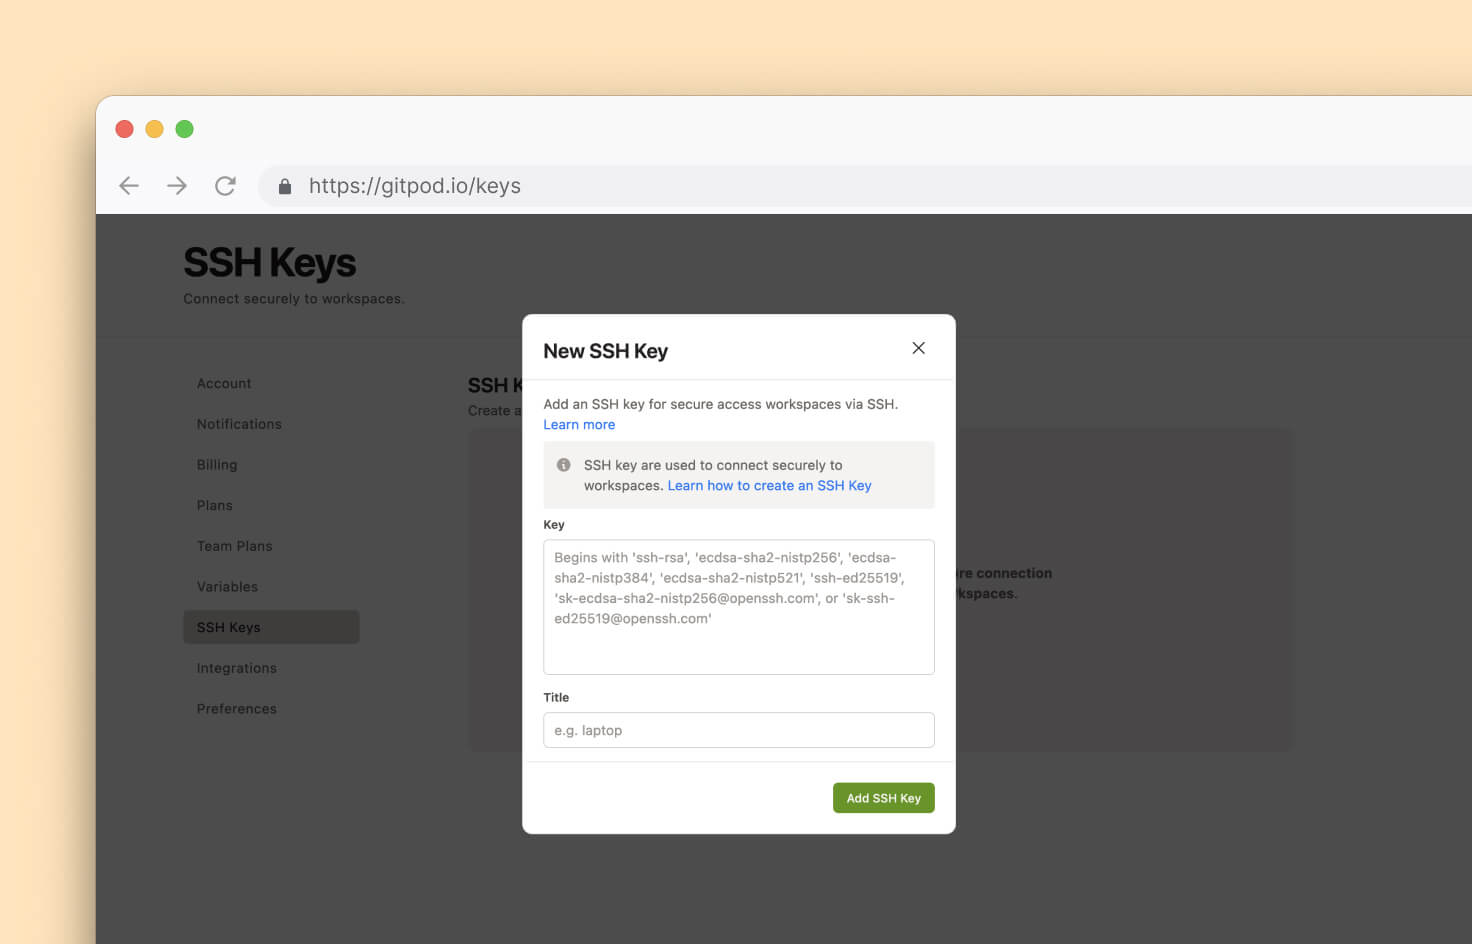The height and width of the screenshot is (944, 1472).
Task: Go to Account settings in the sidebar
Action: [224, 384]
